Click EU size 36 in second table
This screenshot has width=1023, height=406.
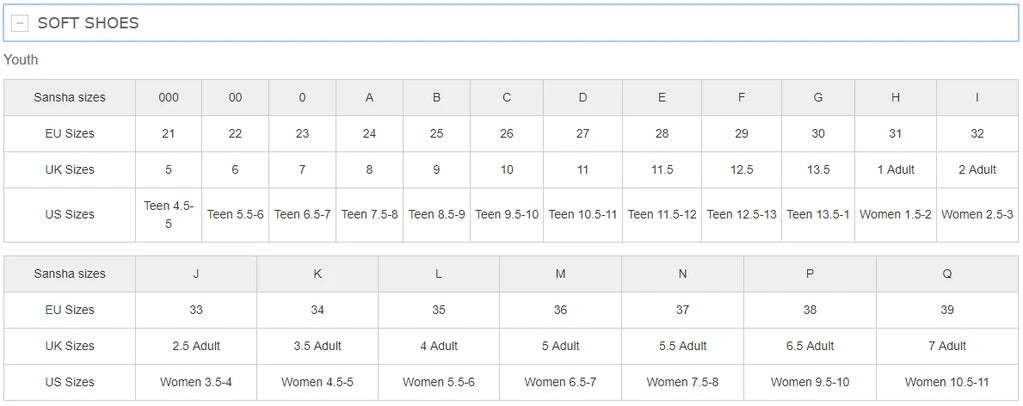tap(560, 310)
